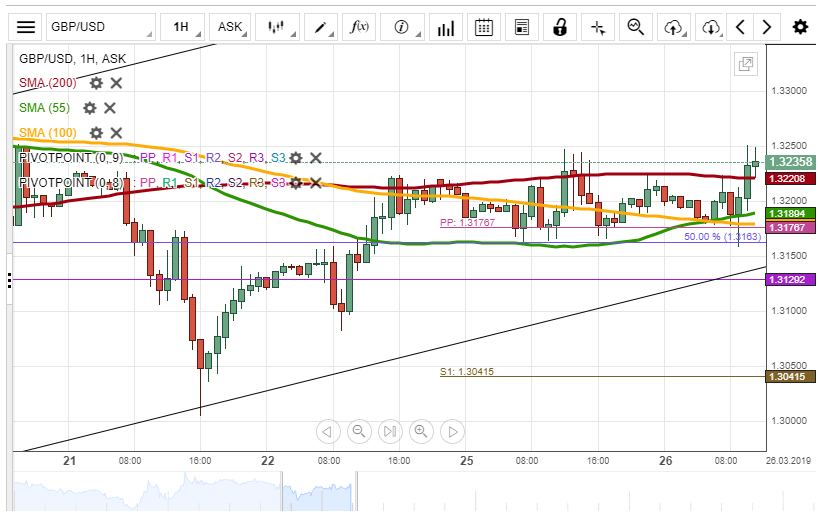Open SMA (200) settings gear
The height and width of the screenshot is (518, 818).
[96, 83]
